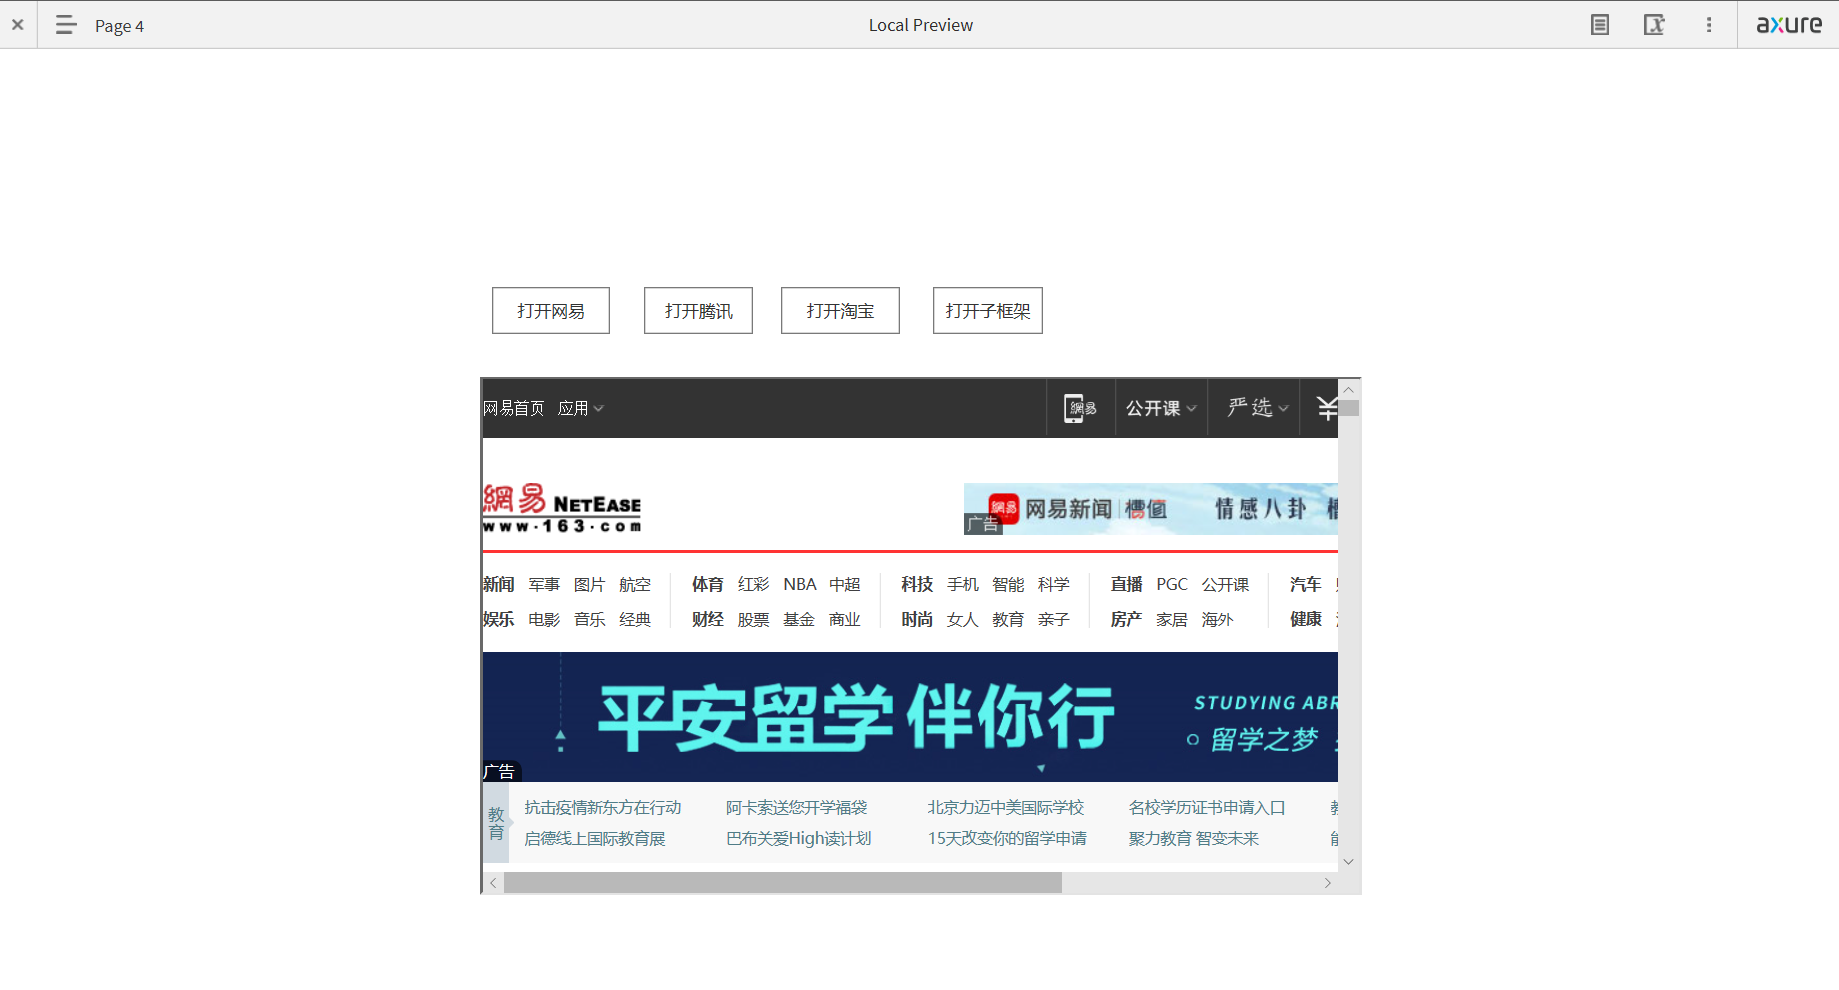Open the PGC navigation link
This screenshot has height=990, width=1839.
pyautogui.click(x=1172, y=584)
